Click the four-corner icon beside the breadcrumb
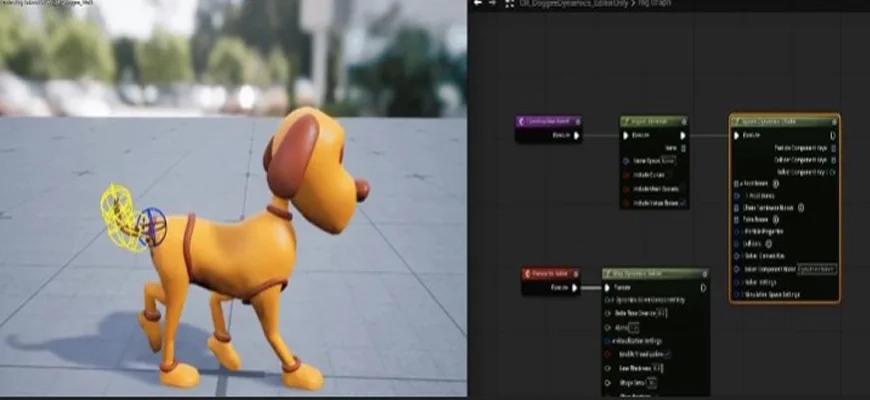The width and height of the screenshot is (870, 400). (x=510, y=3)
